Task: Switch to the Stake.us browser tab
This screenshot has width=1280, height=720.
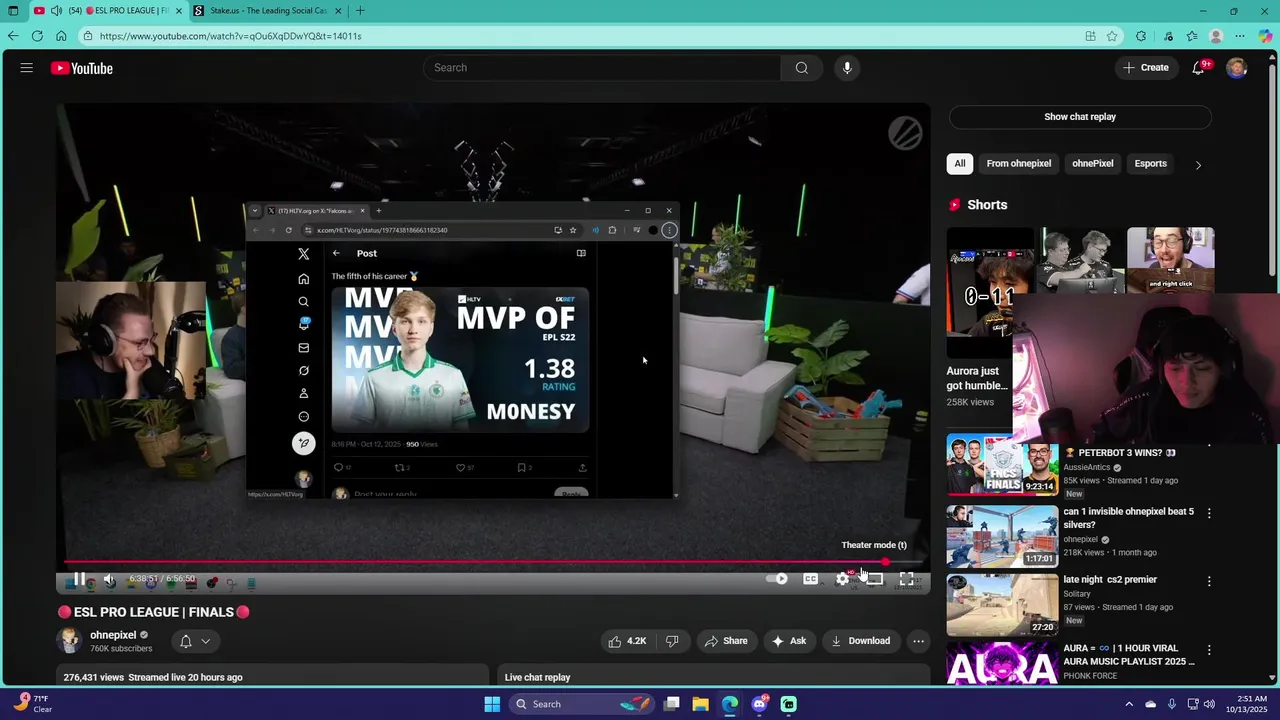Action: pyautogui.click(x=267, y=11)
